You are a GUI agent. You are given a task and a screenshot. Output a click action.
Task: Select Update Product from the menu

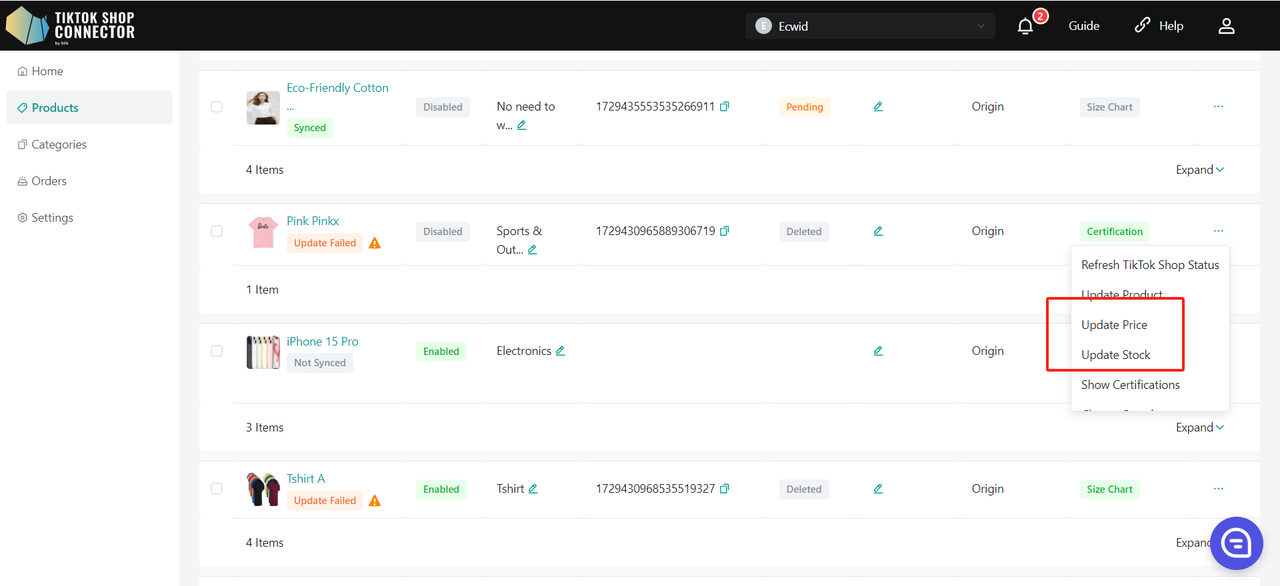(x=1150, y=295)
